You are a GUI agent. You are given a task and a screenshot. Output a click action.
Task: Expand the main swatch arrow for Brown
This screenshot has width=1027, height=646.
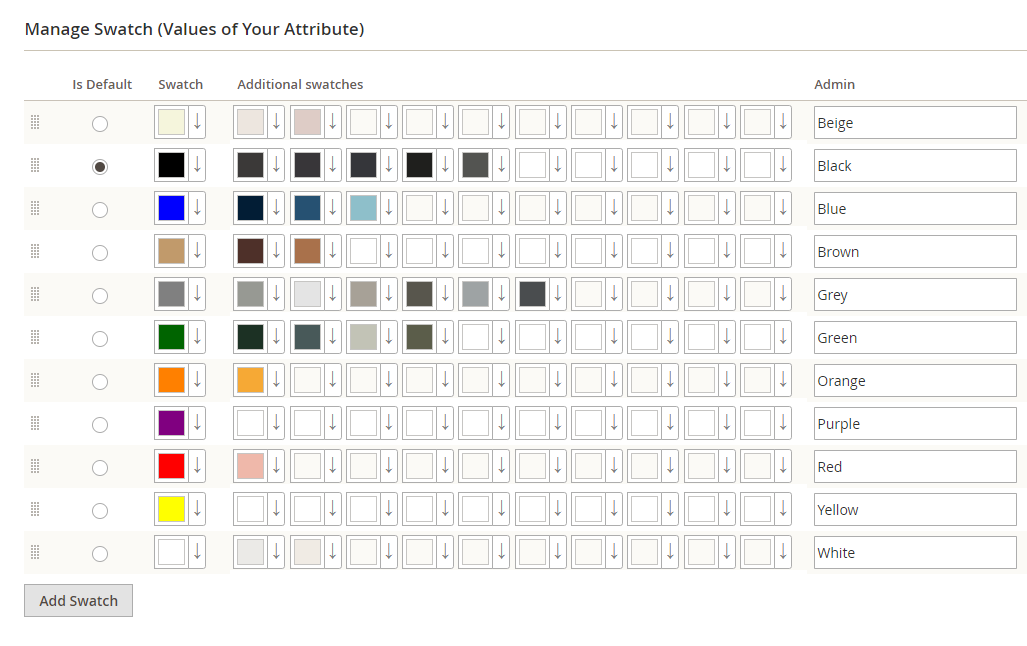[197, 251]
